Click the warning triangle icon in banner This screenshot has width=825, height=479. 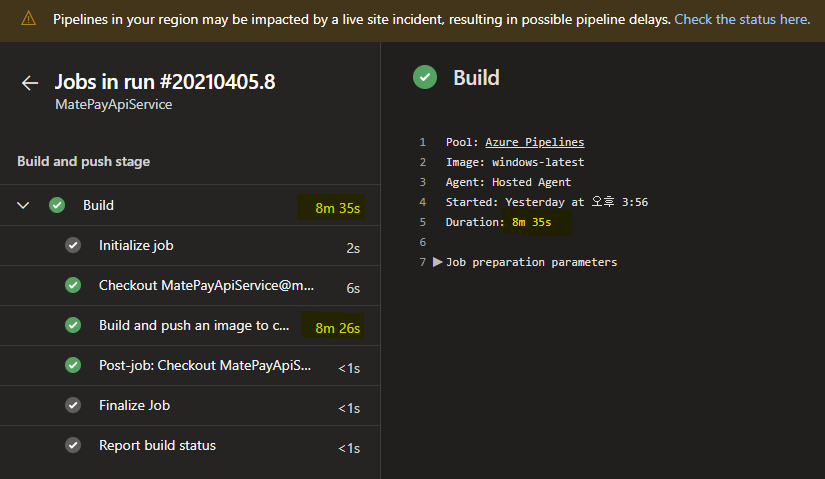tap(28, 19)
